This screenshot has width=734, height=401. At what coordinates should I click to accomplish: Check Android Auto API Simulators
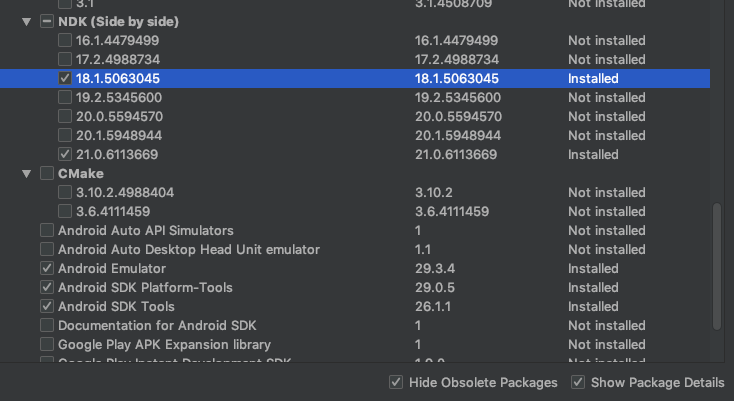tap(47, 230)
